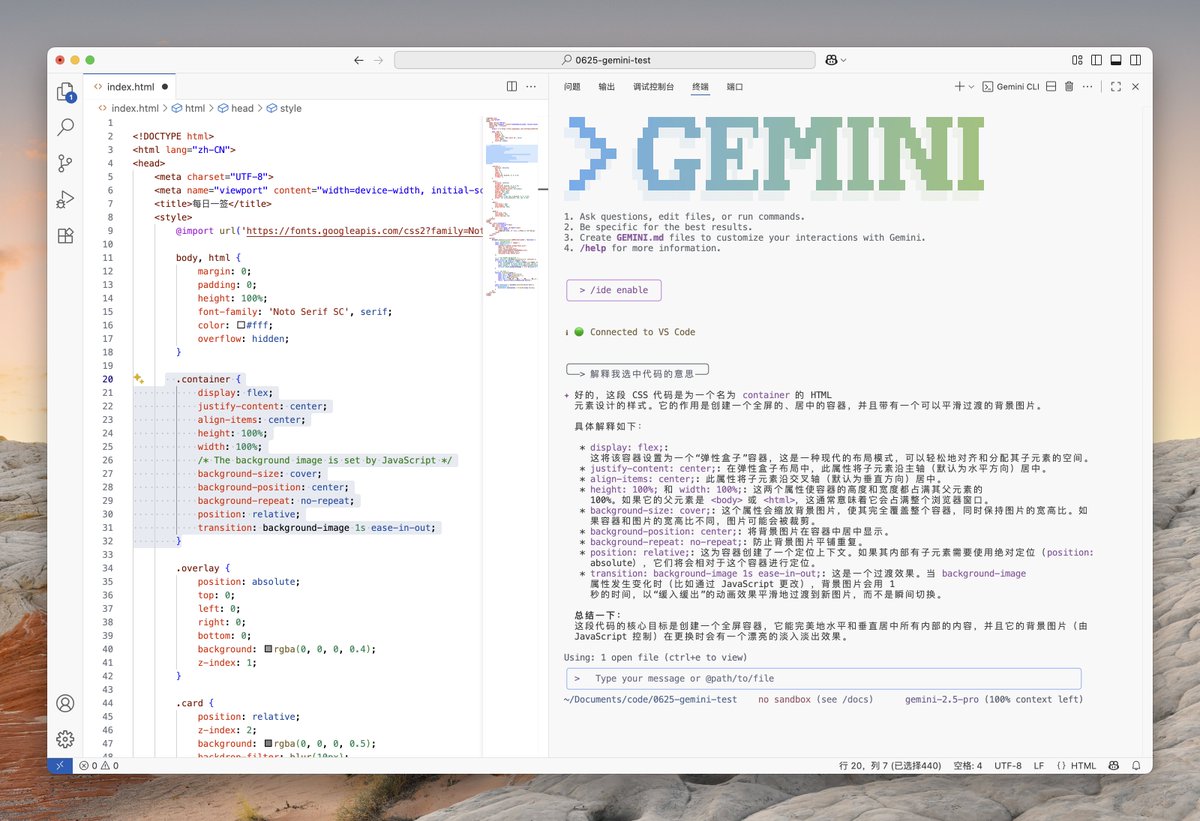This screenshot has width=1200, height=821.
Task: Split the terminal pane
Action: point(1051,87)
